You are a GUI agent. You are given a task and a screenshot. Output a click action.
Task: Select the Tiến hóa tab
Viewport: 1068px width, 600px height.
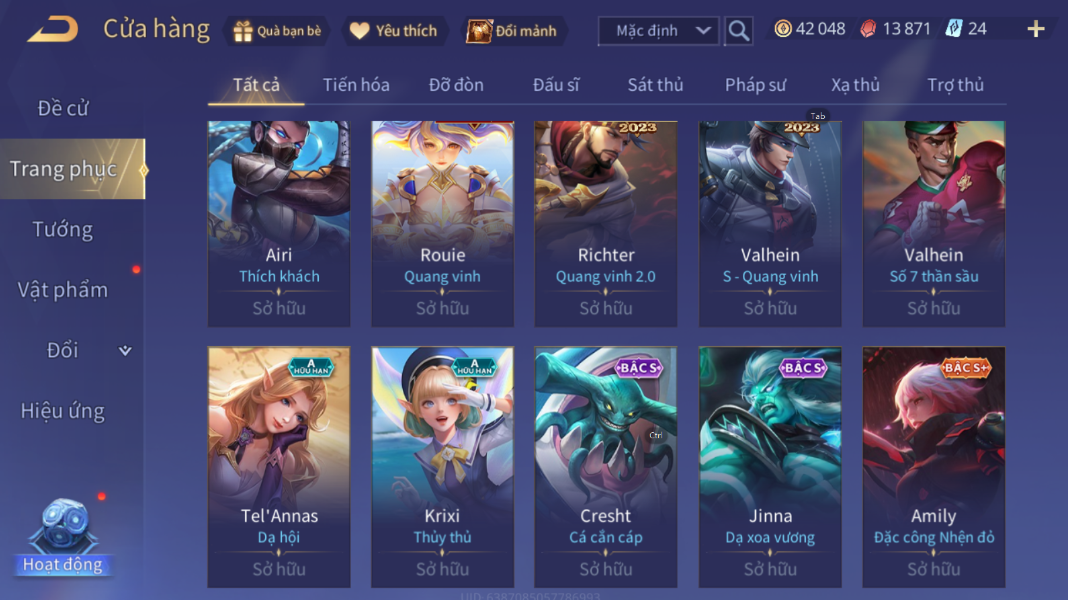pos(356,84)
